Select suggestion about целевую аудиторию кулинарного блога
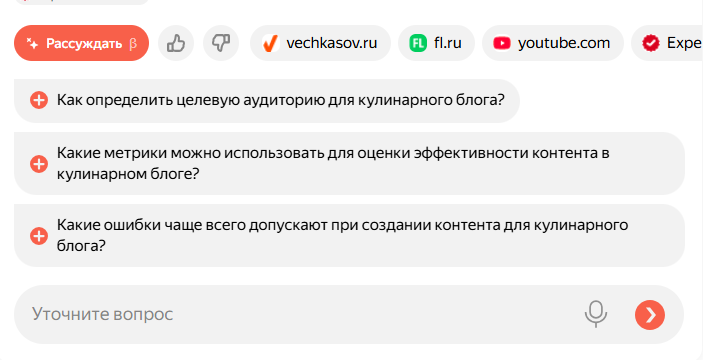703x360 pixels. pyautogui.click(x=267, y=100)
